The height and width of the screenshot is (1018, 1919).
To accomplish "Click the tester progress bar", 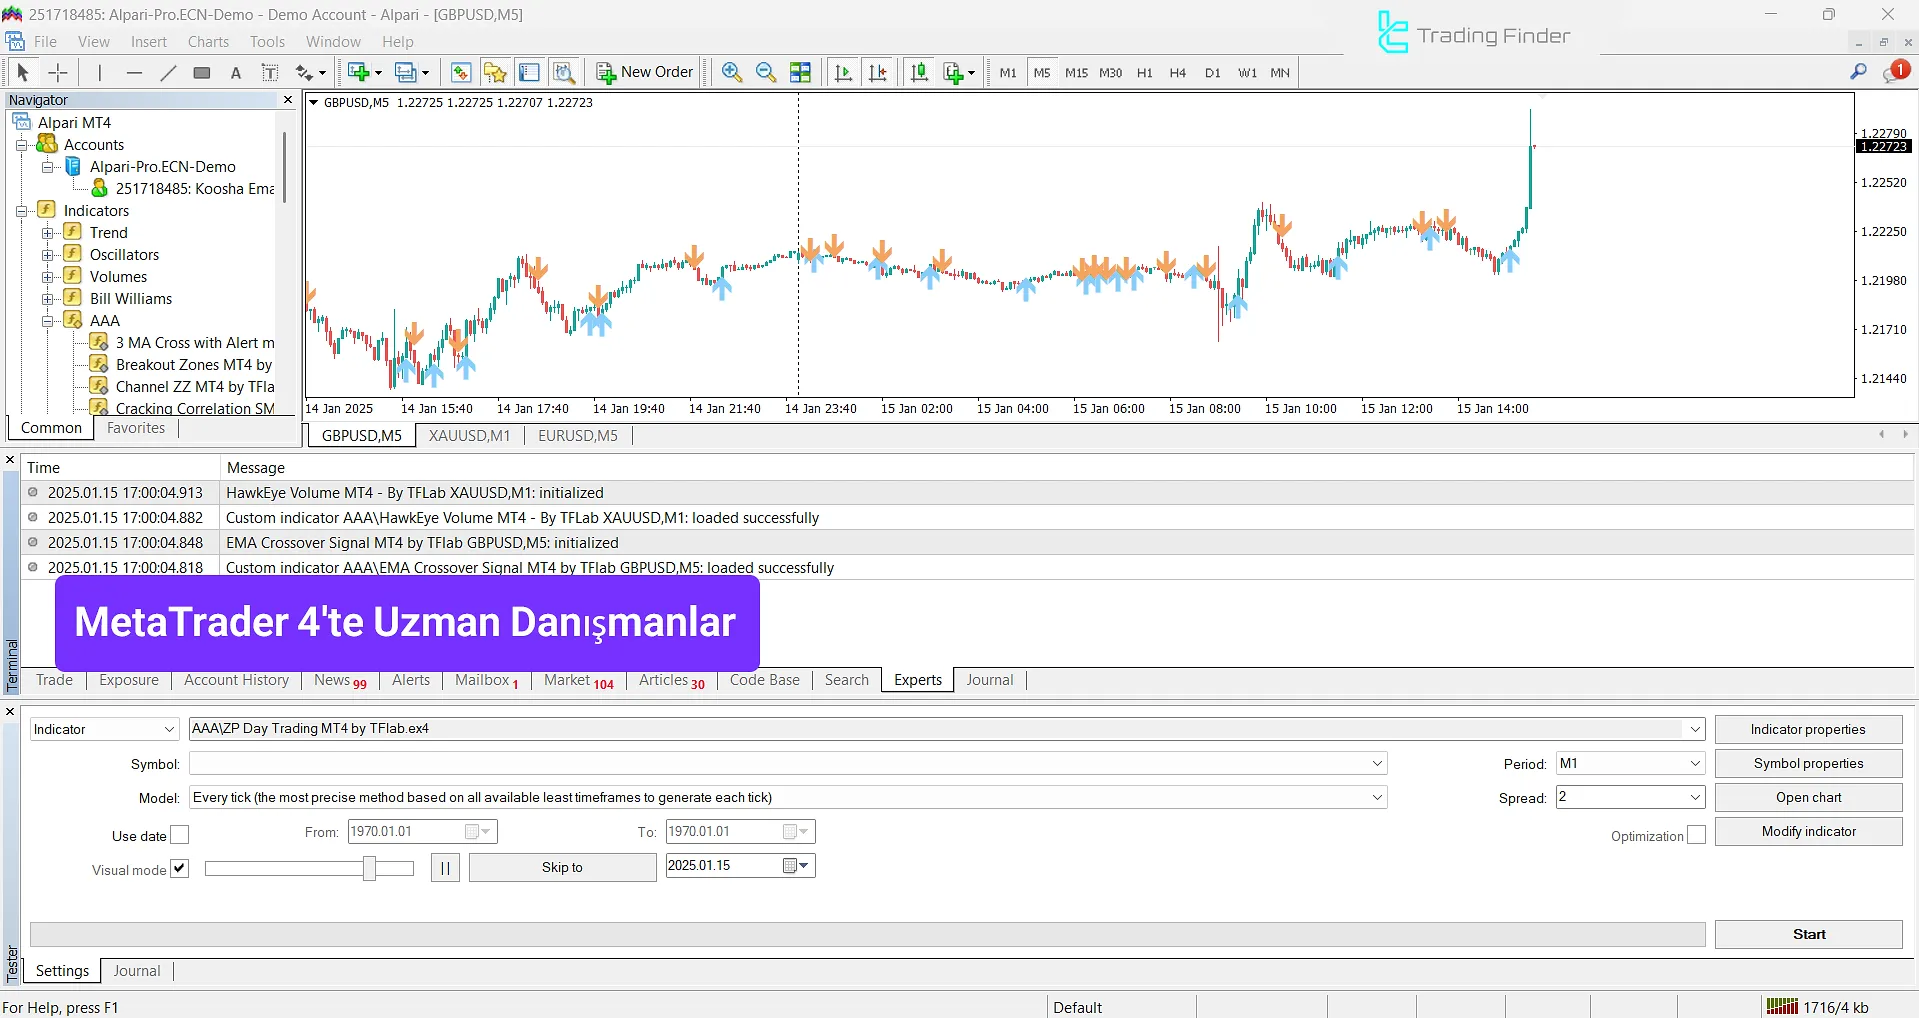I will tap(867, 935).
